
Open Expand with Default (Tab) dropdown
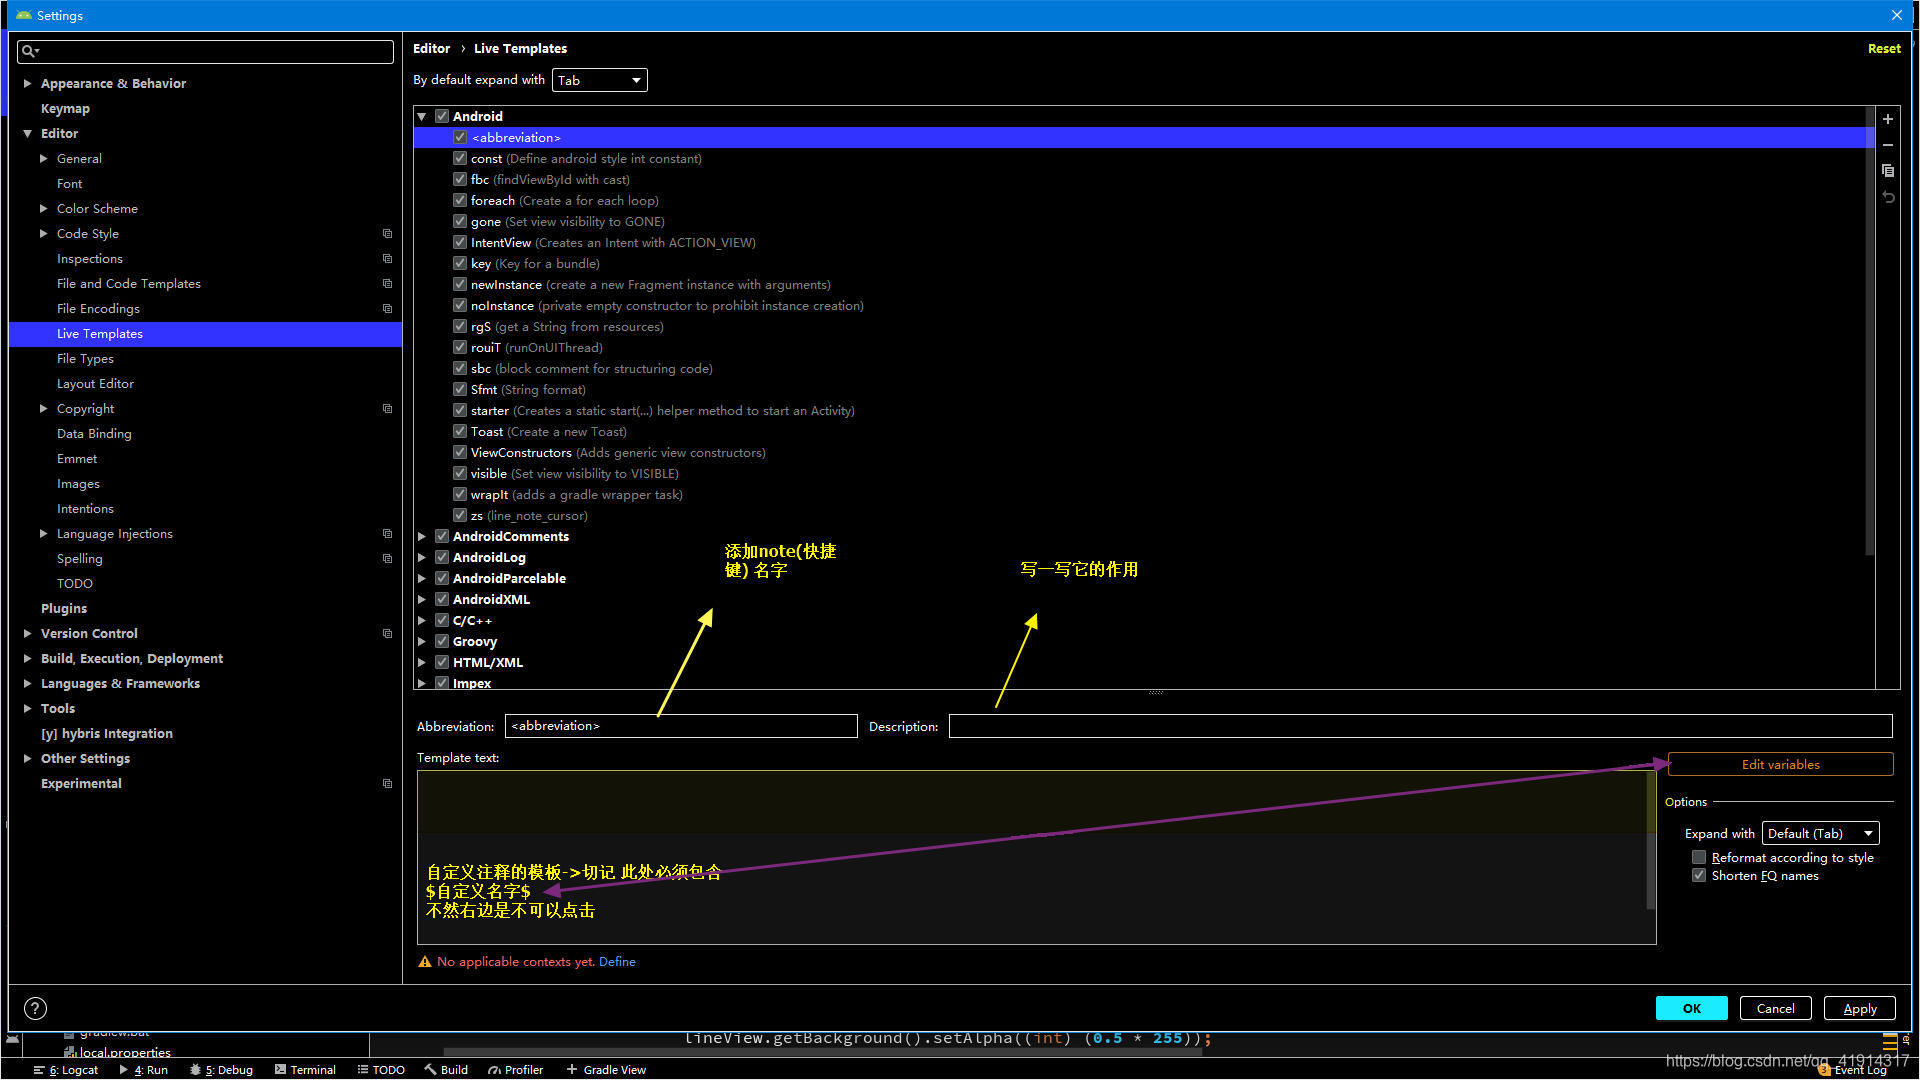click(x=1820, y=834)
